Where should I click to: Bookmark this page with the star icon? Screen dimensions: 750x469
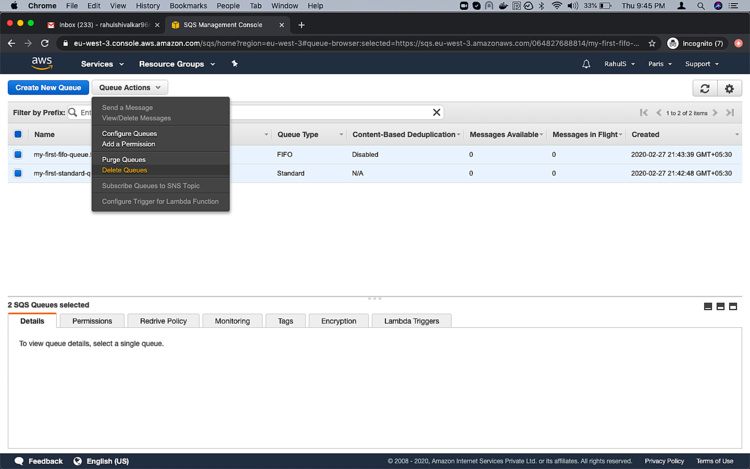pos(652,43)
